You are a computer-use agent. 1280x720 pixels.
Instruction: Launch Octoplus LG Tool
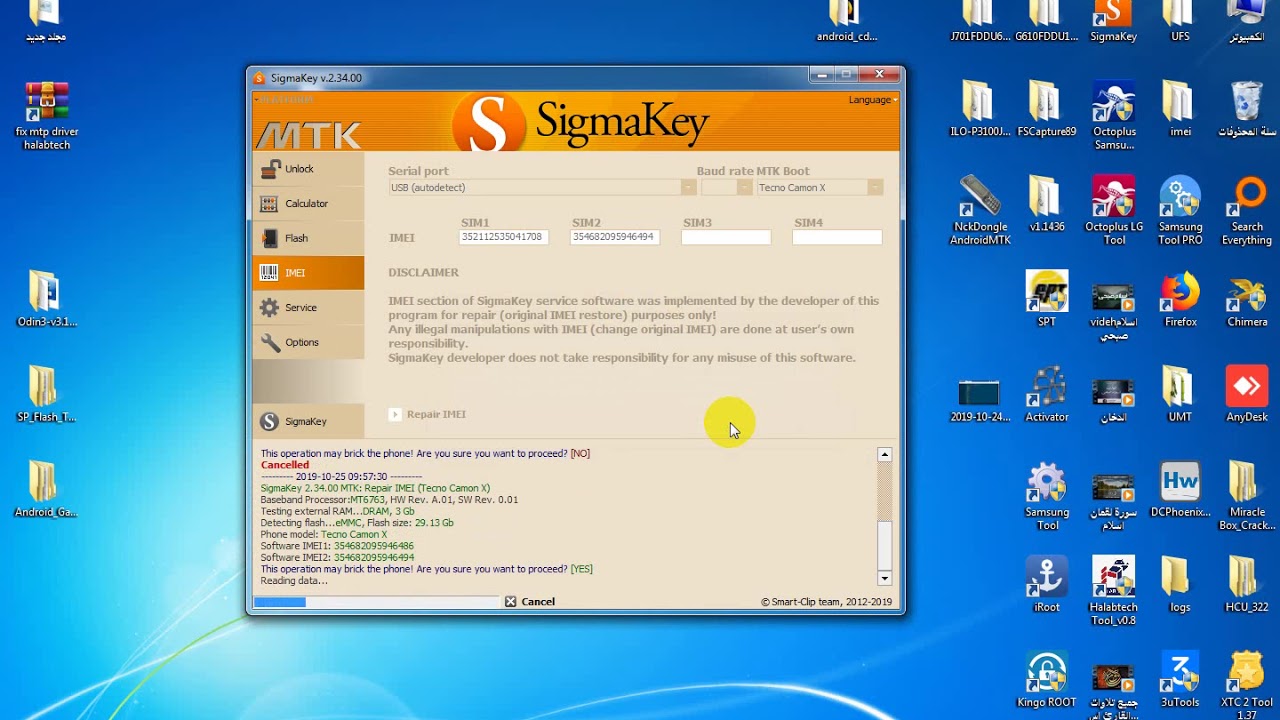1113,210
